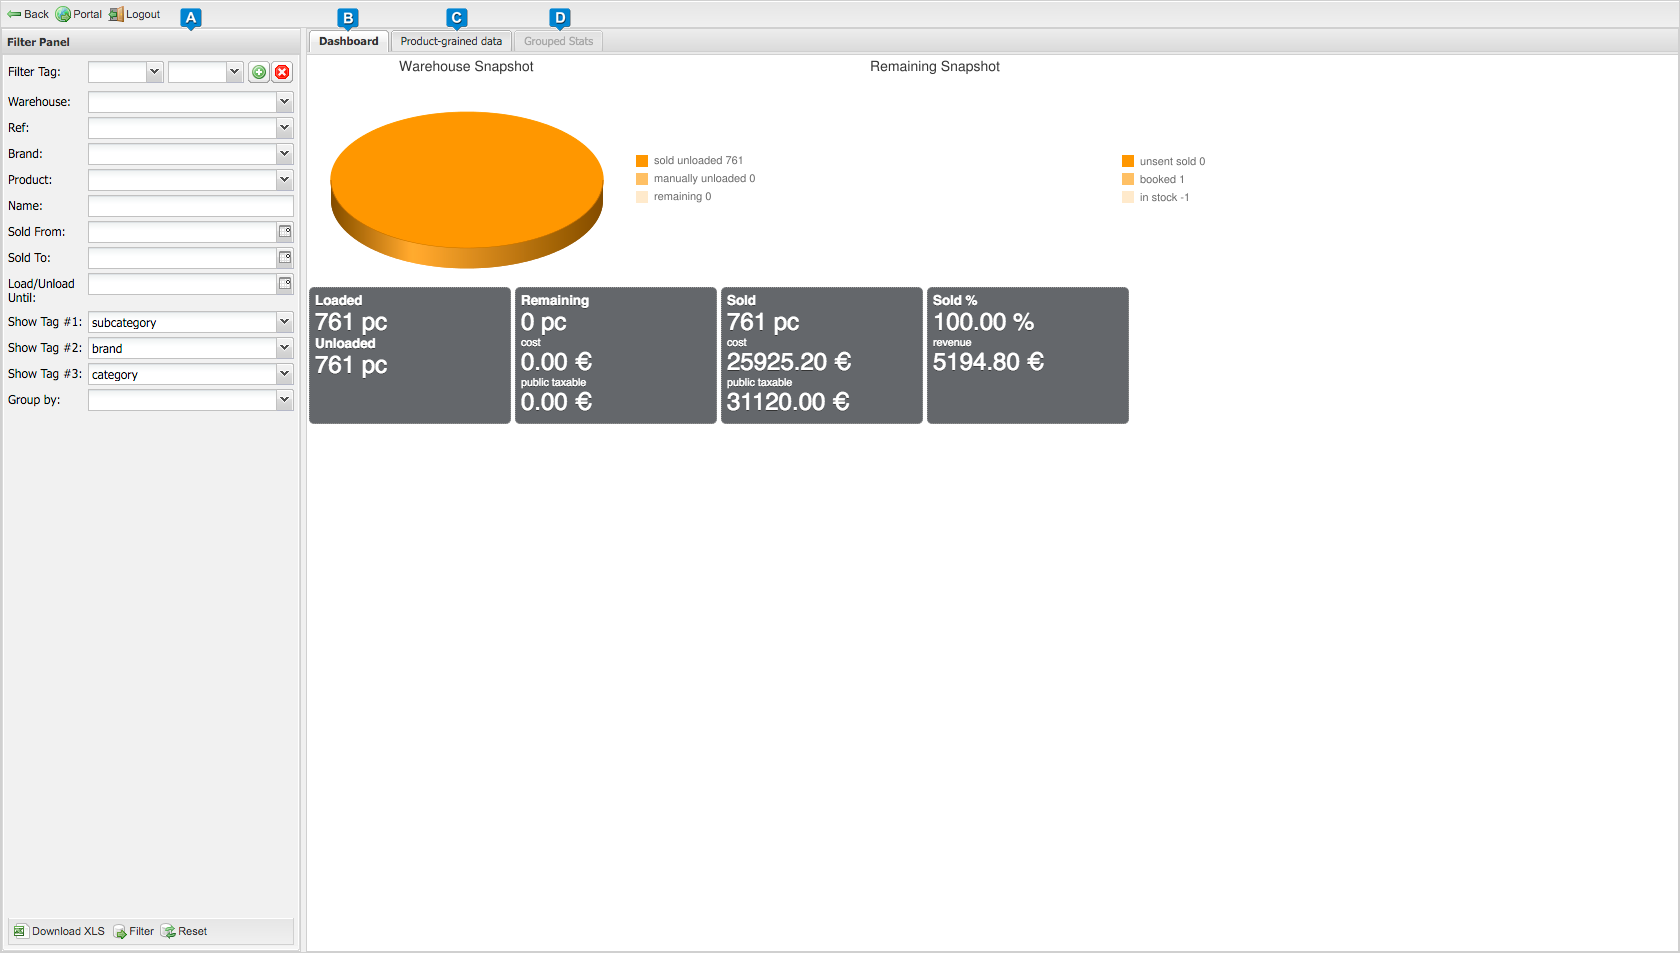Viewport: 1680px width, 953px height.
Task: Open the Sold From calendar picker
Action: click(x=285, y=232)
